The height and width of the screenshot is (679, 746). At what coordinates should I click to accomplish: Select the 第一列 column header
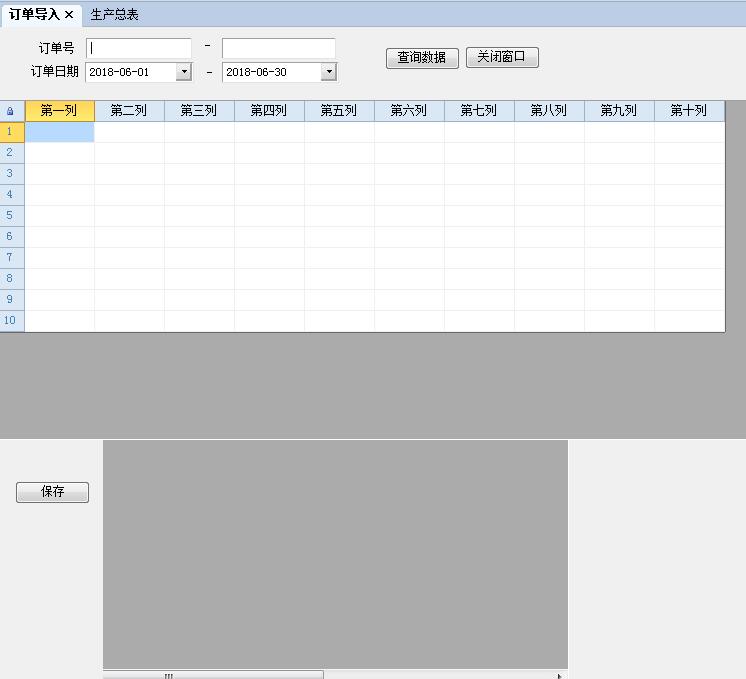[59, 111]
